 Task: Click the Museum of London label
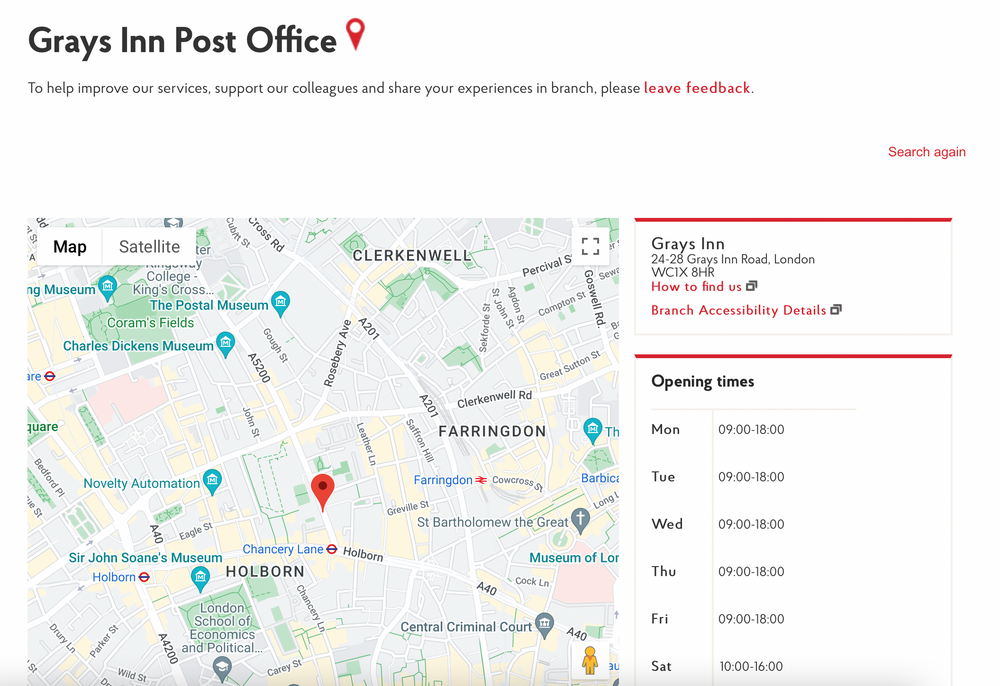(574, 558)
